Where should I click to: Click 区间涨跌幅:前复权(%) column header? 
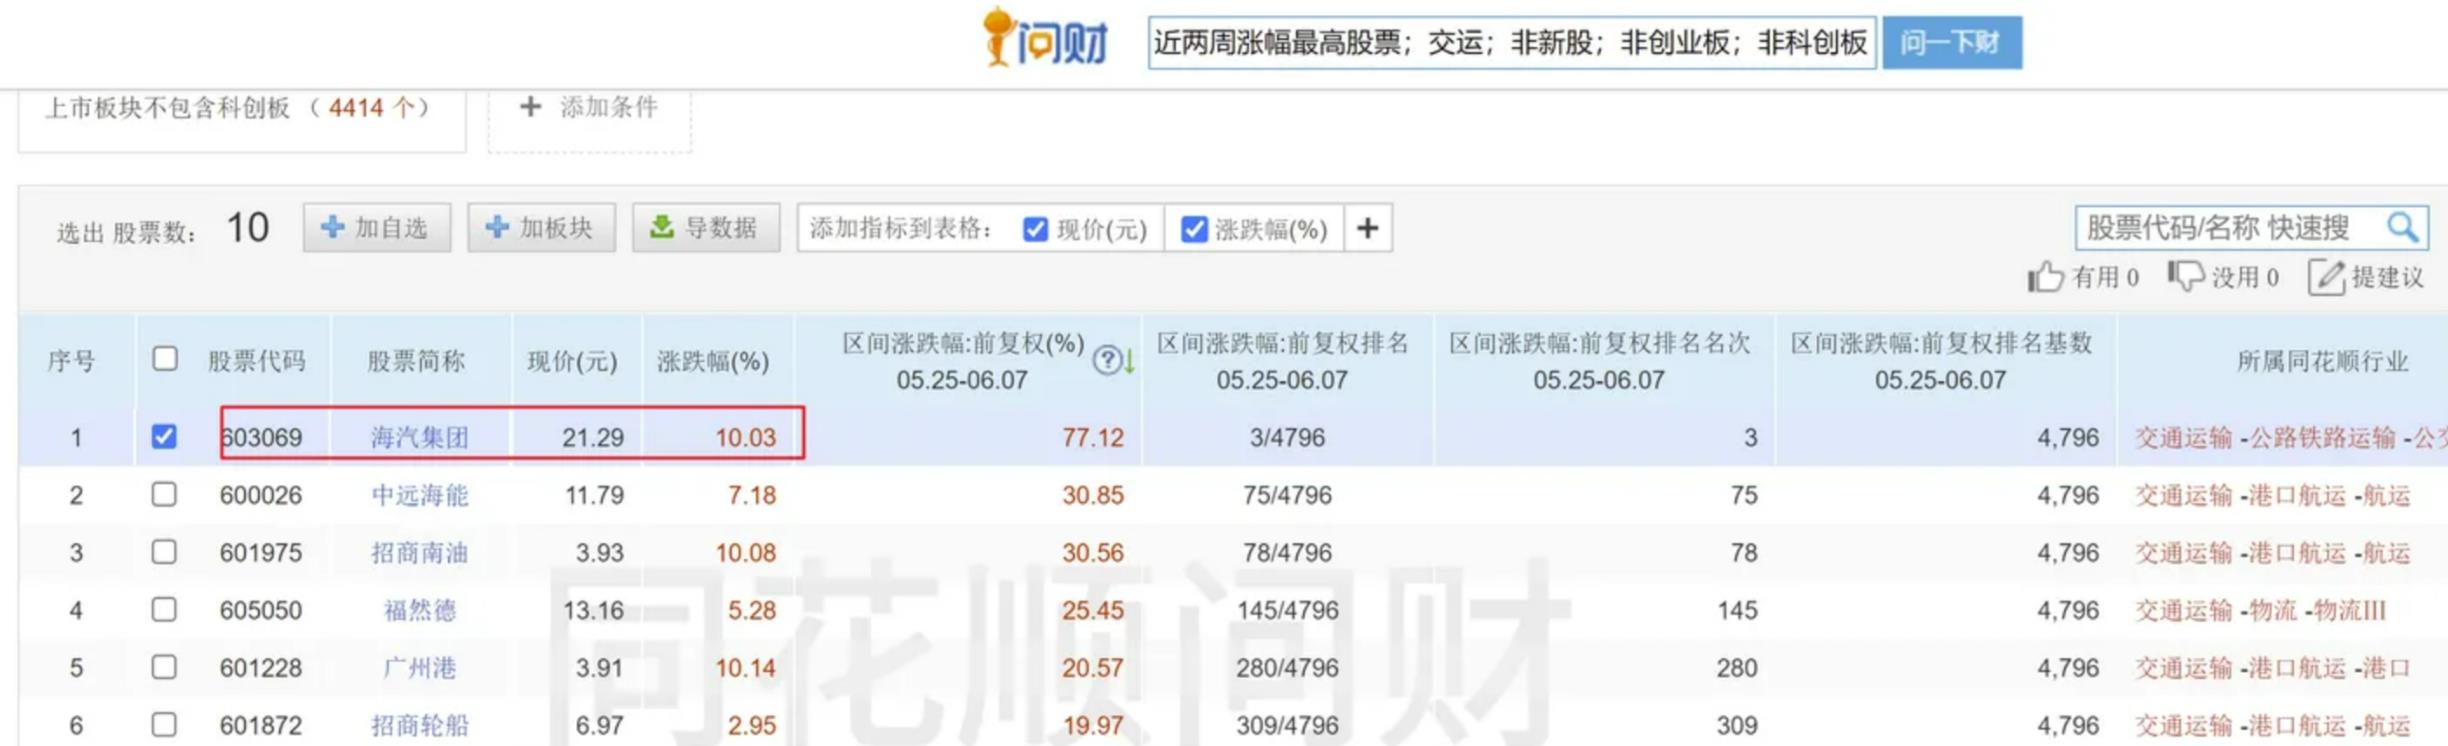(x=963, y=361)
